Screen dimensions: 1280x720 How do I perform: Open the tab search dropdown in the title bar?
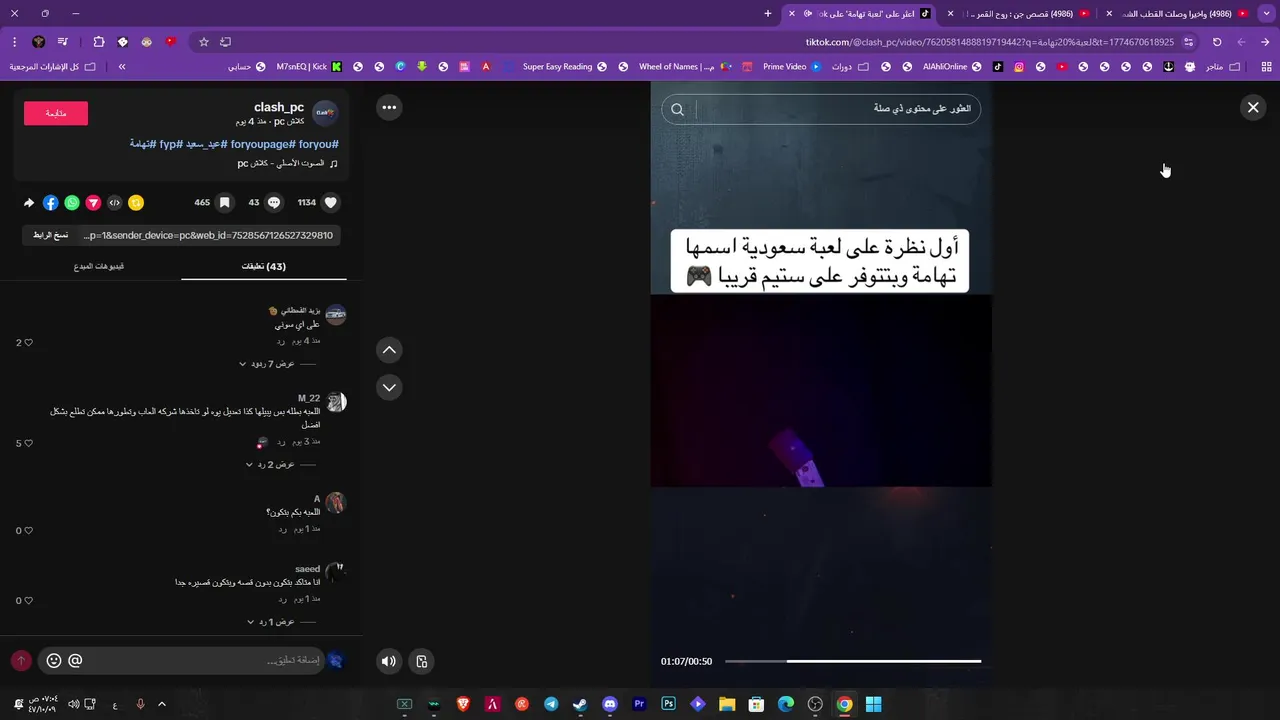[1268, 14]
